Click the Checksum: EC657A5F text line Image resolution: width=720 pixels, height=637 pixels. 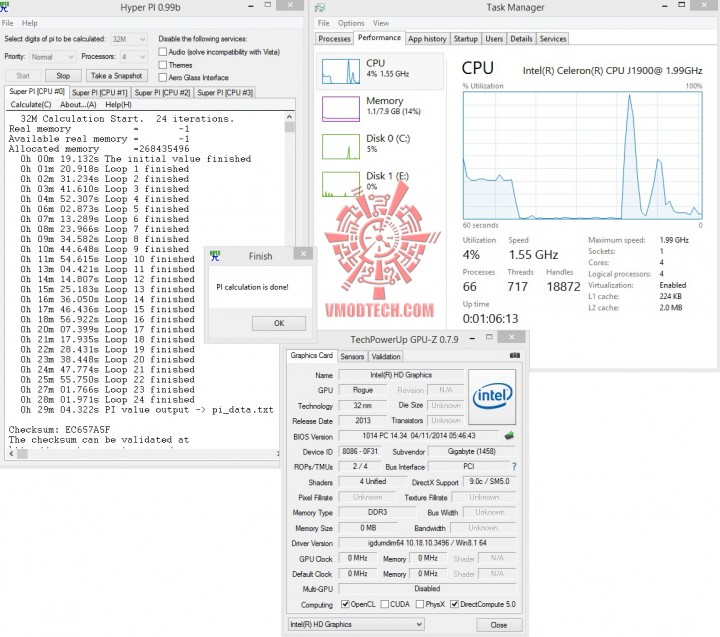(59, 430)
